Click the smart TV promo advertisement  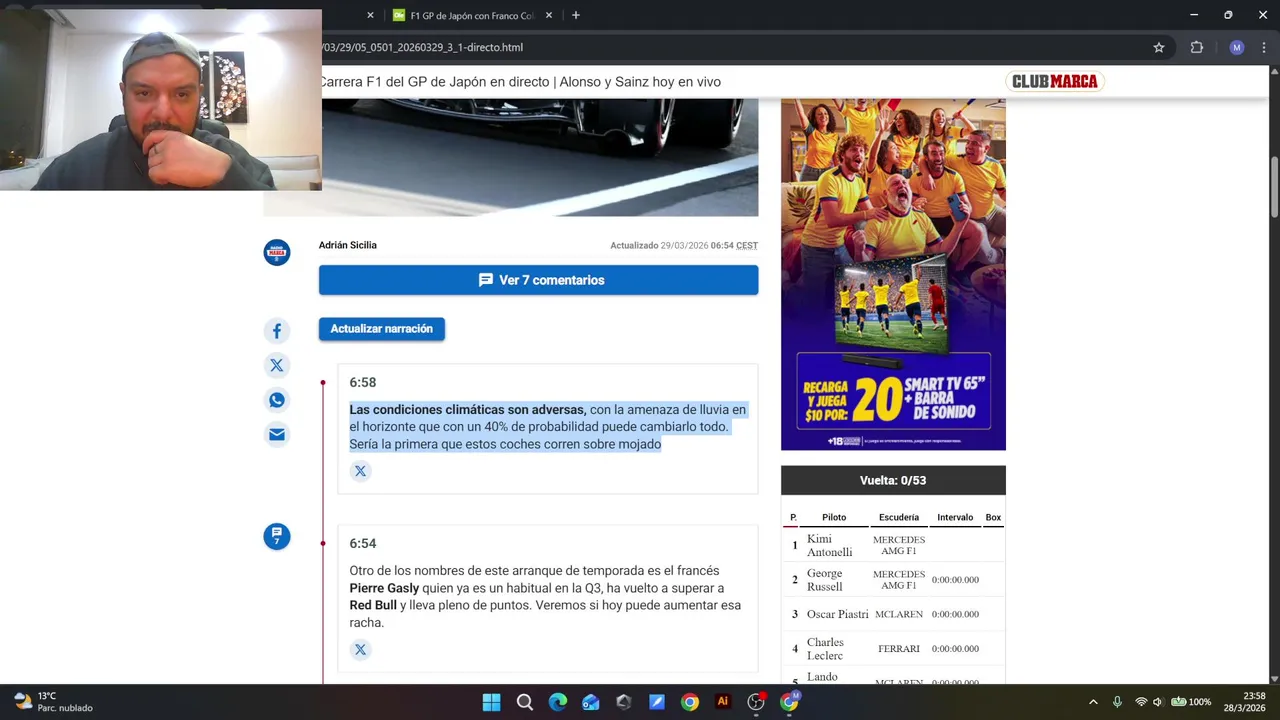[x=893, y=274]
